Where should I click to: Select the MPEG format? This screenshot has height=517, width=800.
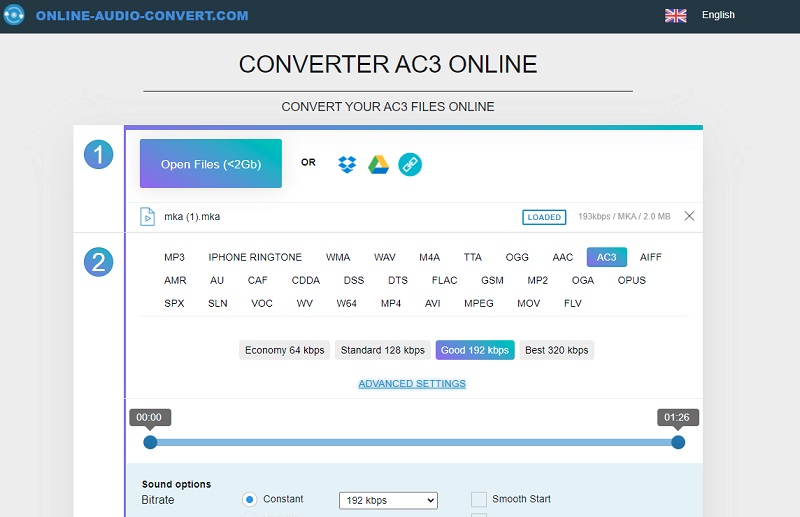pyautogui.click(x=479, y=303)
